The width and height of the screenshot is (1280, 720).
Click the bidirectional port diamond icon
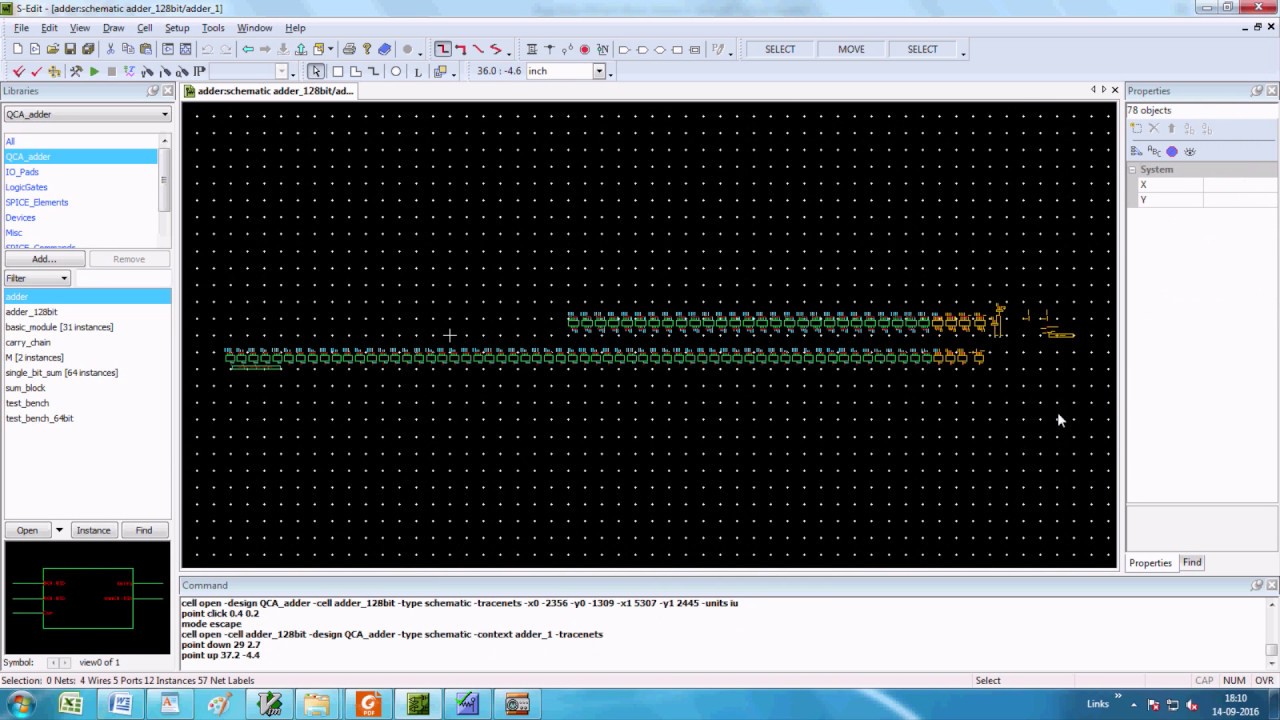[x=659, y=49]
